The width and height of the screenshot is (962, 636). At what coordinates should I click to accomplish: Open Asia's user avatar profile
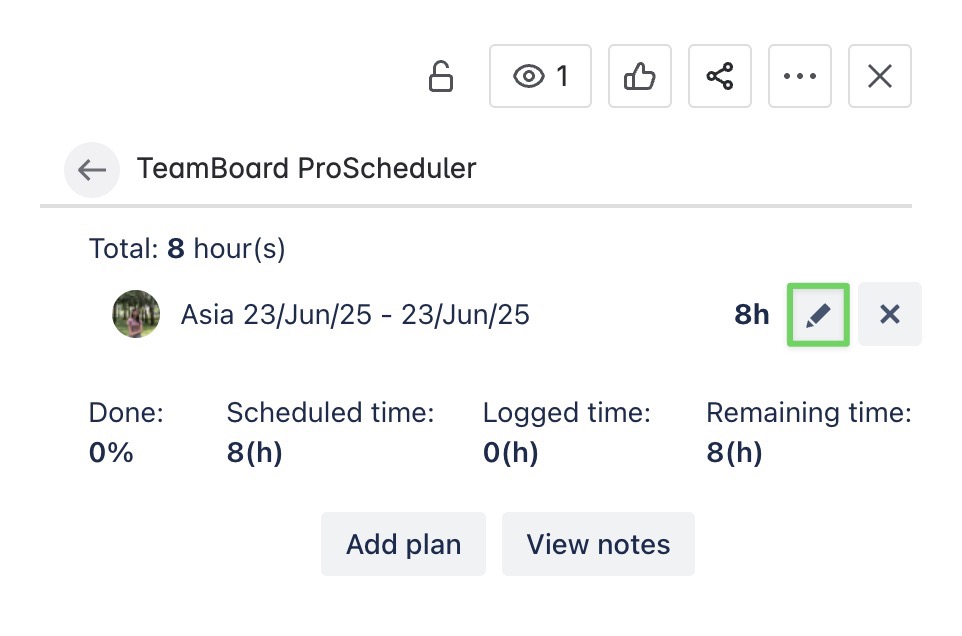[136, 314]
